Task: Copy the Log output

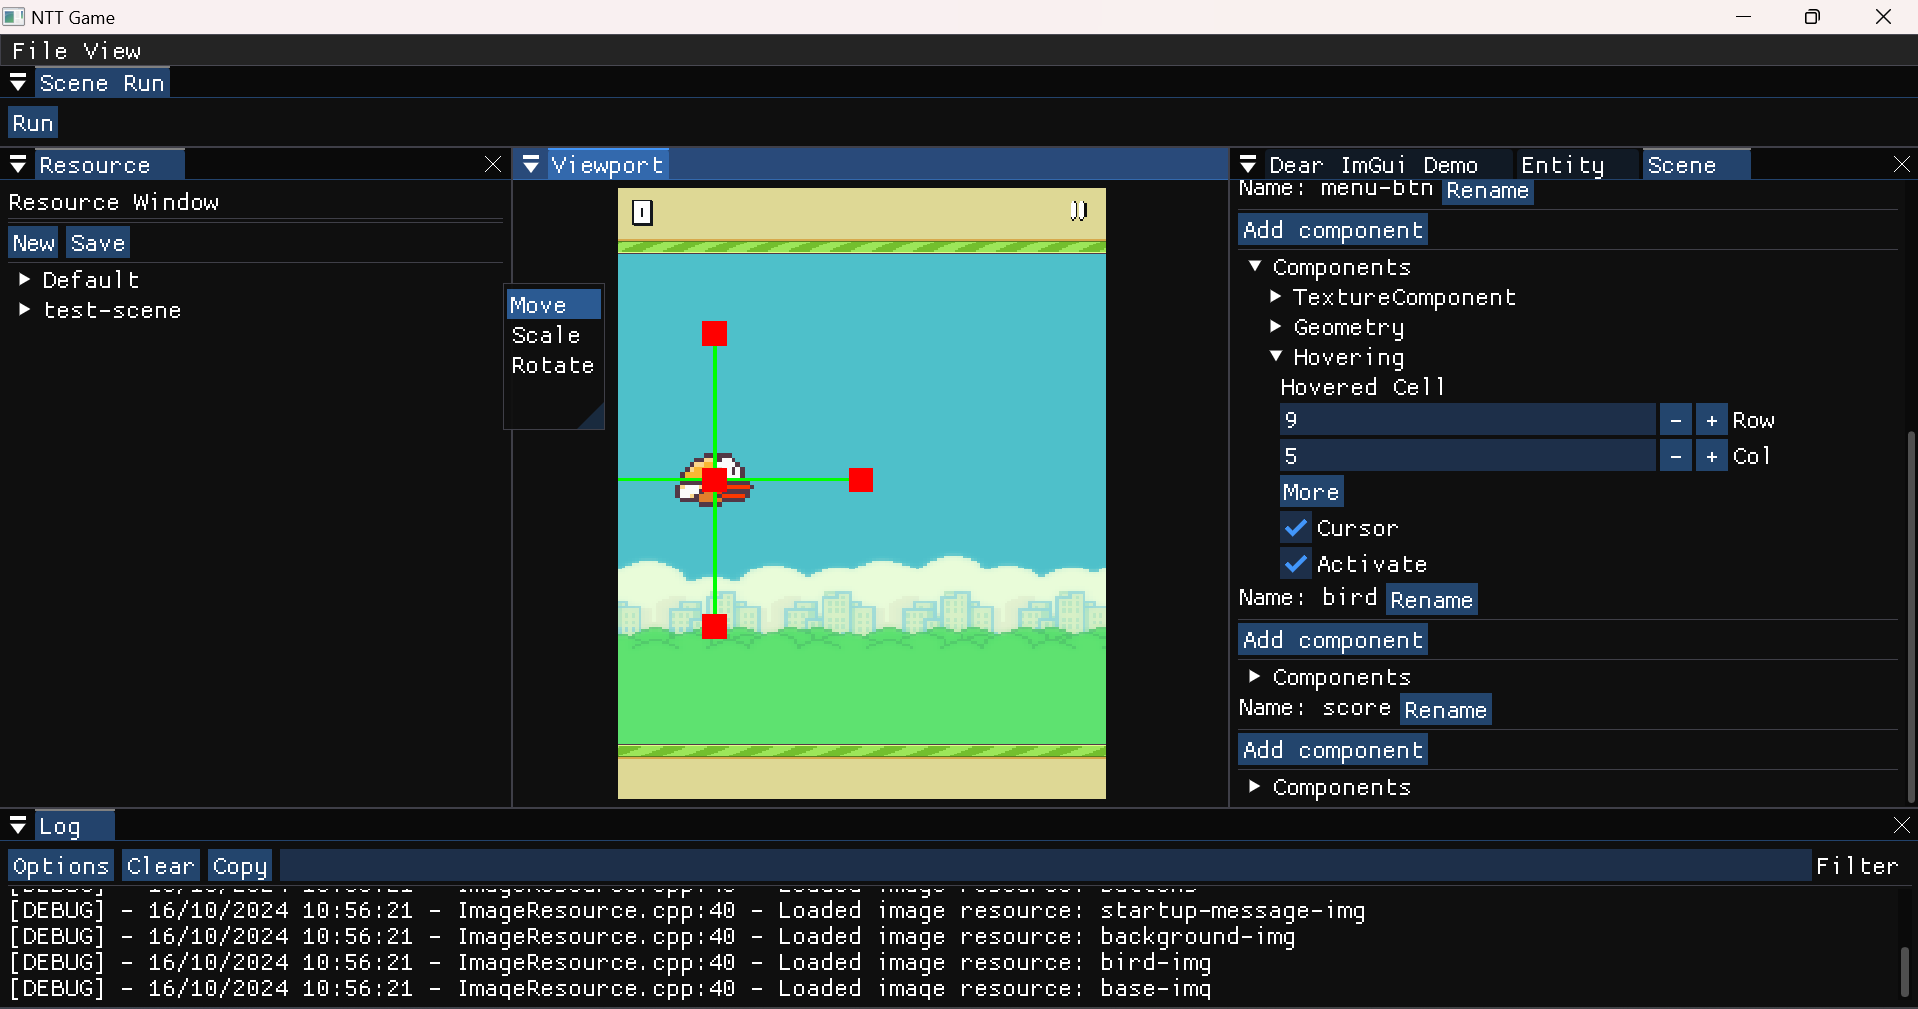Action: [240, 866]
